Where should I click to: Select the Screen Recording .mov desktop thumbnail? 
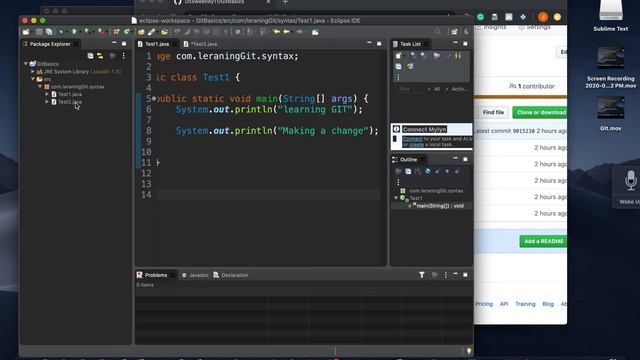(611, 58)
